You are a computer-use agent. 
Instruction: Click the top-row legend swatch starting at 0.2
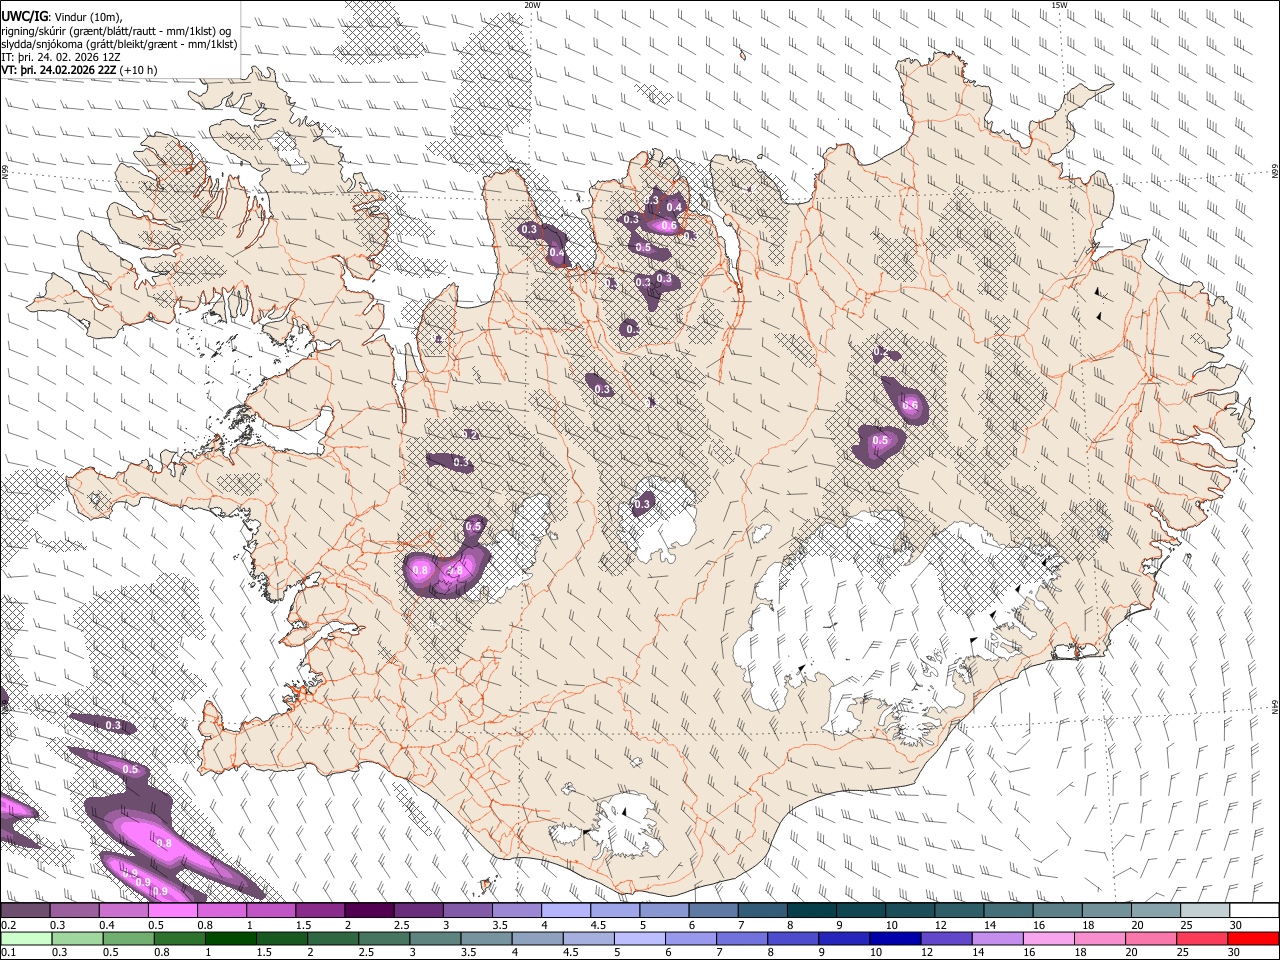click(25, 911)
